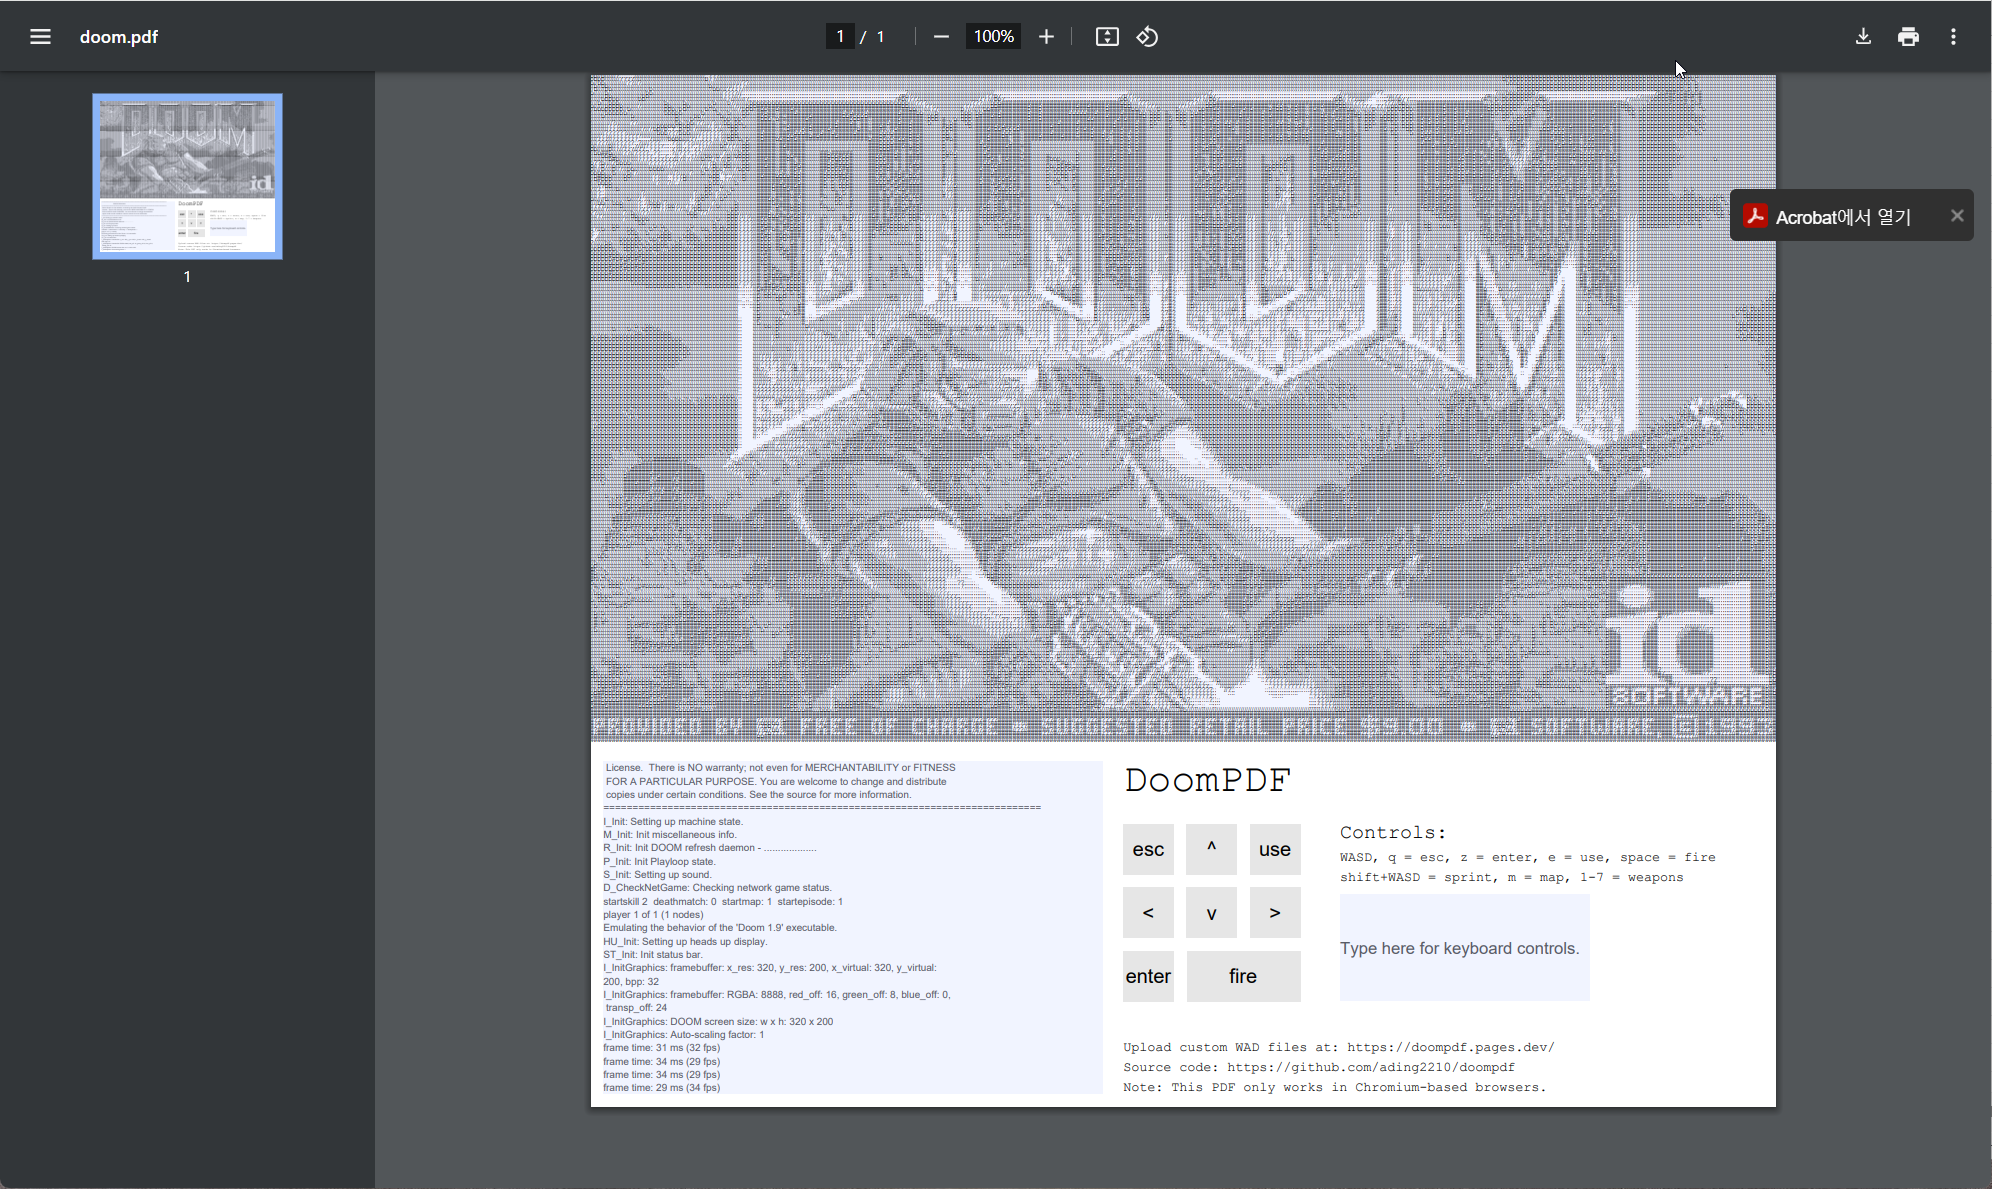
Task: Toggle the PDF sidebar menu
Action: coord(40,36)
